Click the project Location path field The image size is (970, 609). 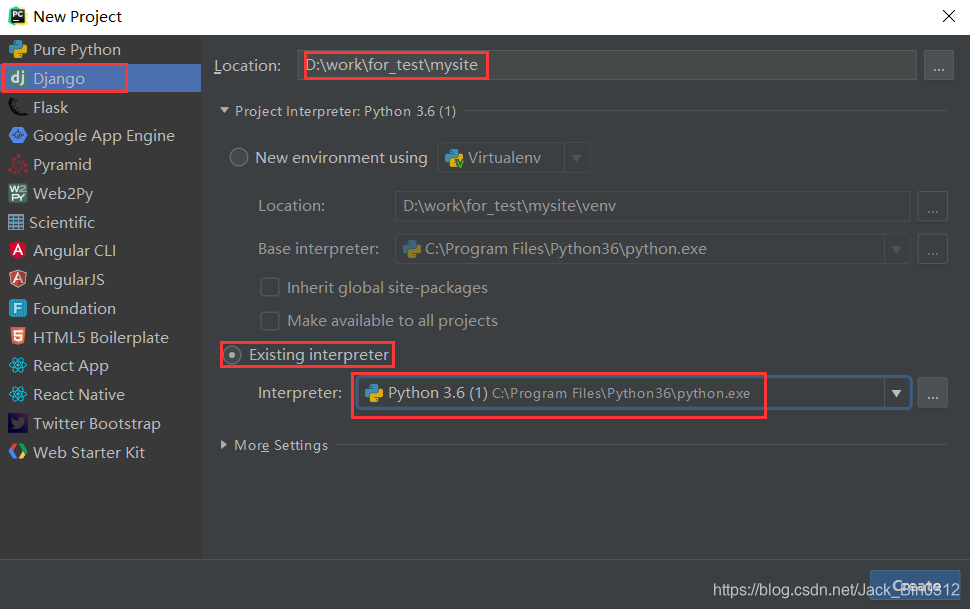(606, 65)
